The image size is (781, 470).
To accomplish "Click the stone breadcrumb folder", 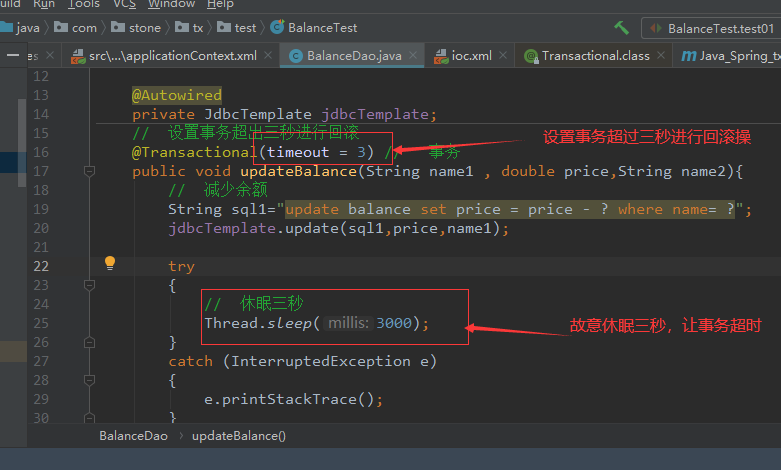I will pyautogui.click(x=136, y=28).
